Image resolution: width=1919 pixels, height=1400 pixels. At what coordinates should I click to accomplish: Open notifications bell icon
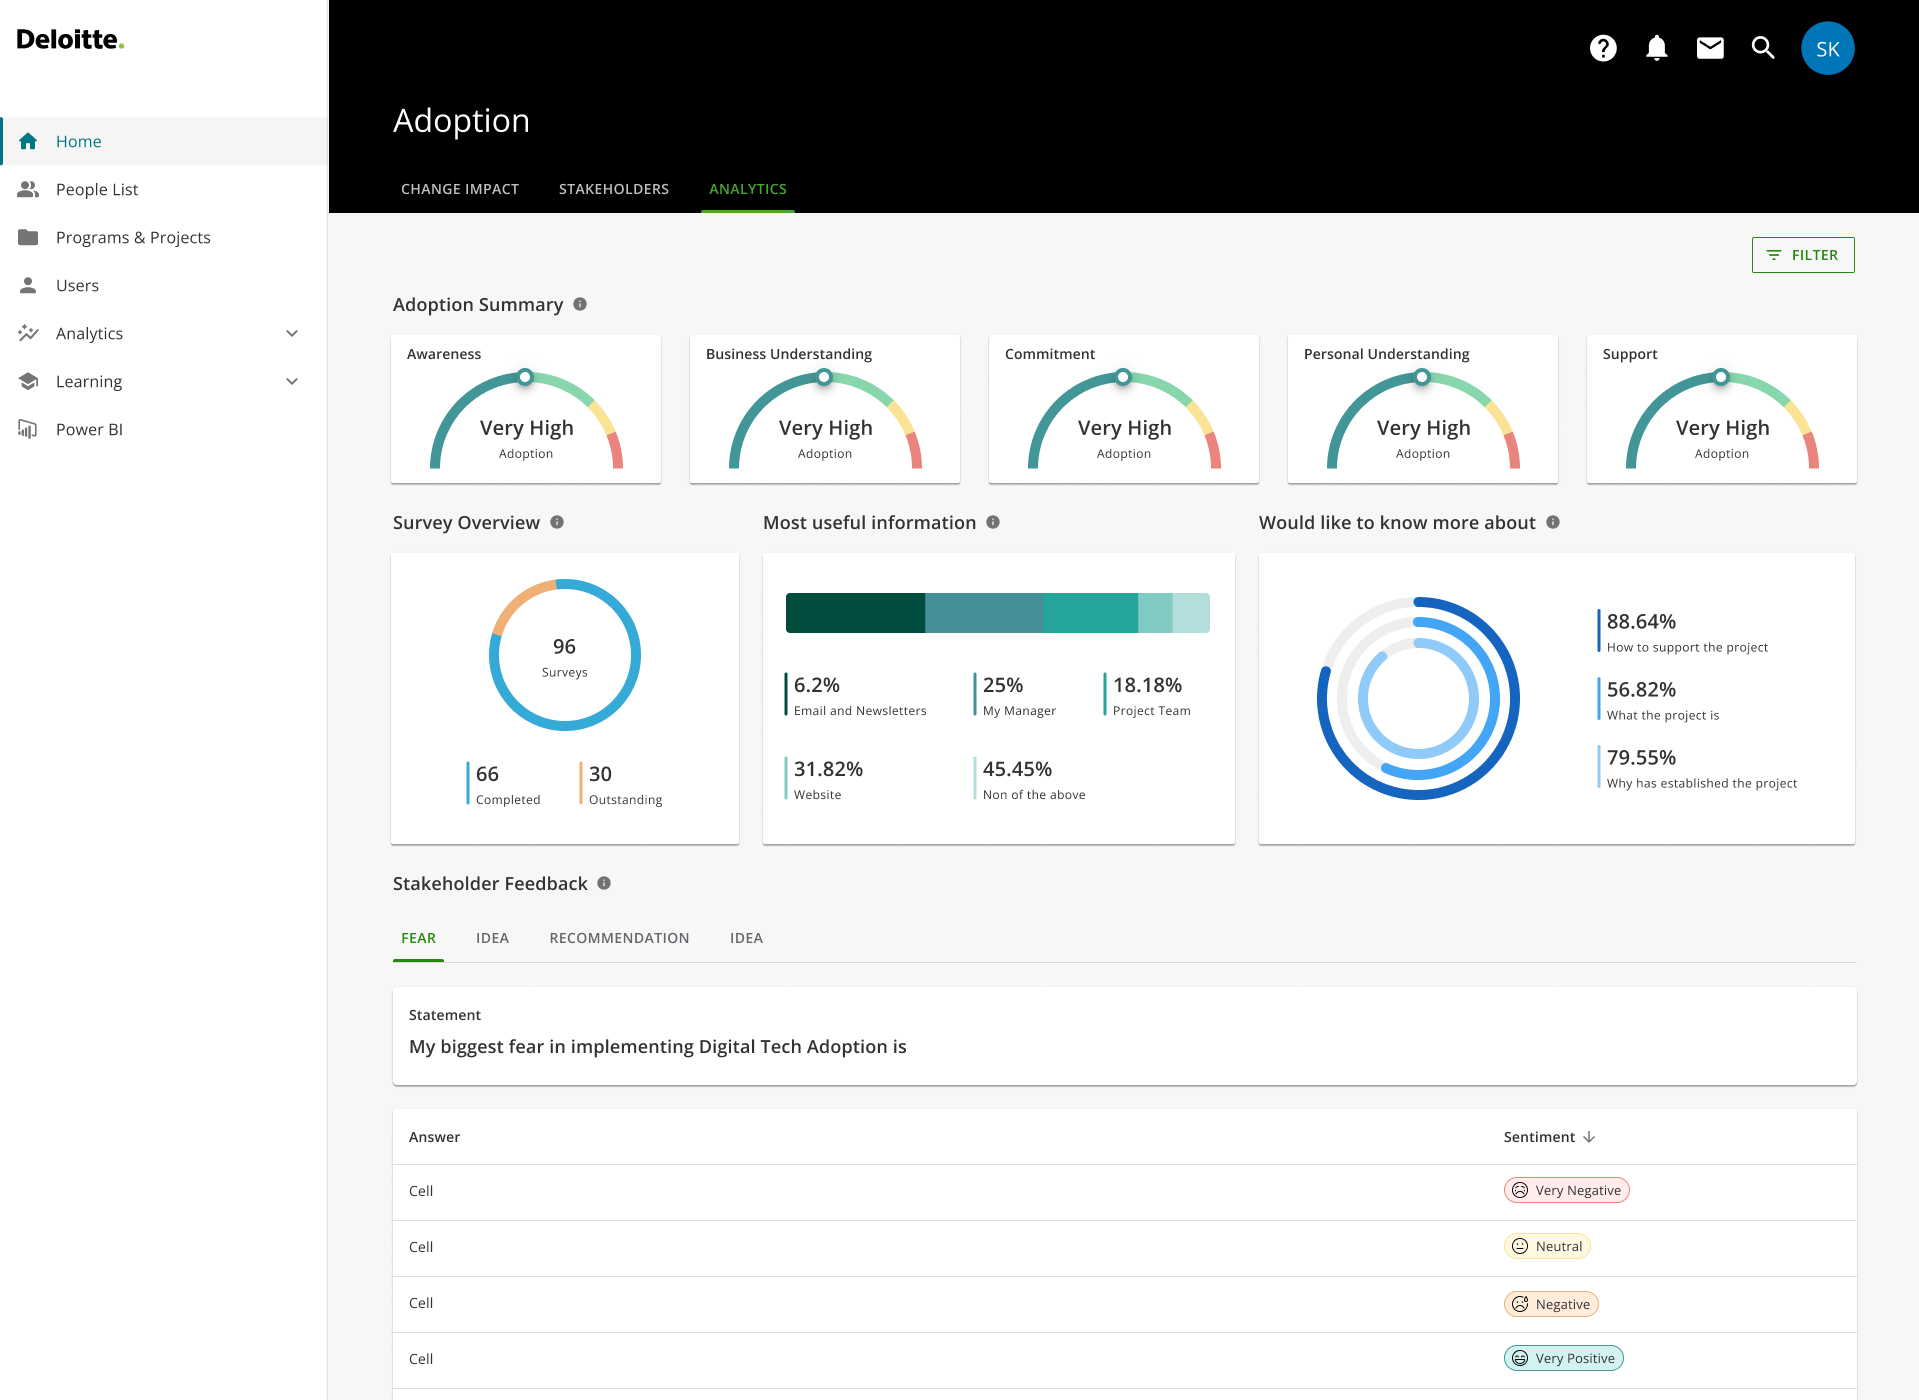coord(1656,48)
